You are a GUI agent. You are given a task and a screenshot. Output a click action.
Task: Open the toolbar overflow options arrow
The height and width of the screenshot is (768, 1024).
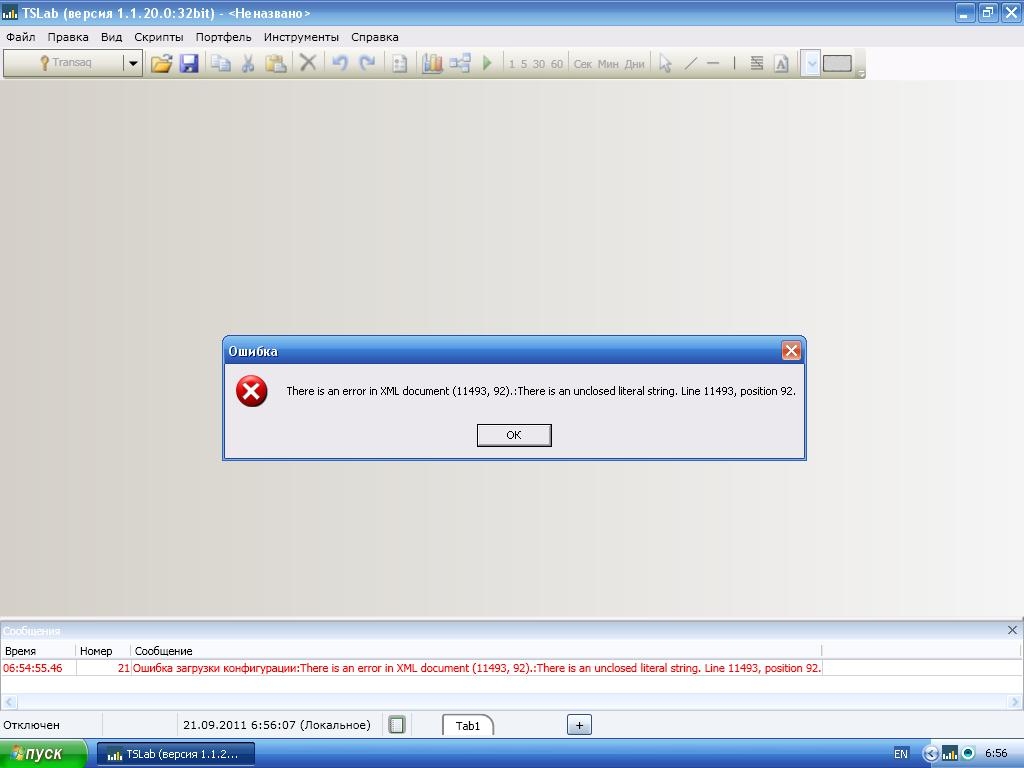(x=861, y=73)
